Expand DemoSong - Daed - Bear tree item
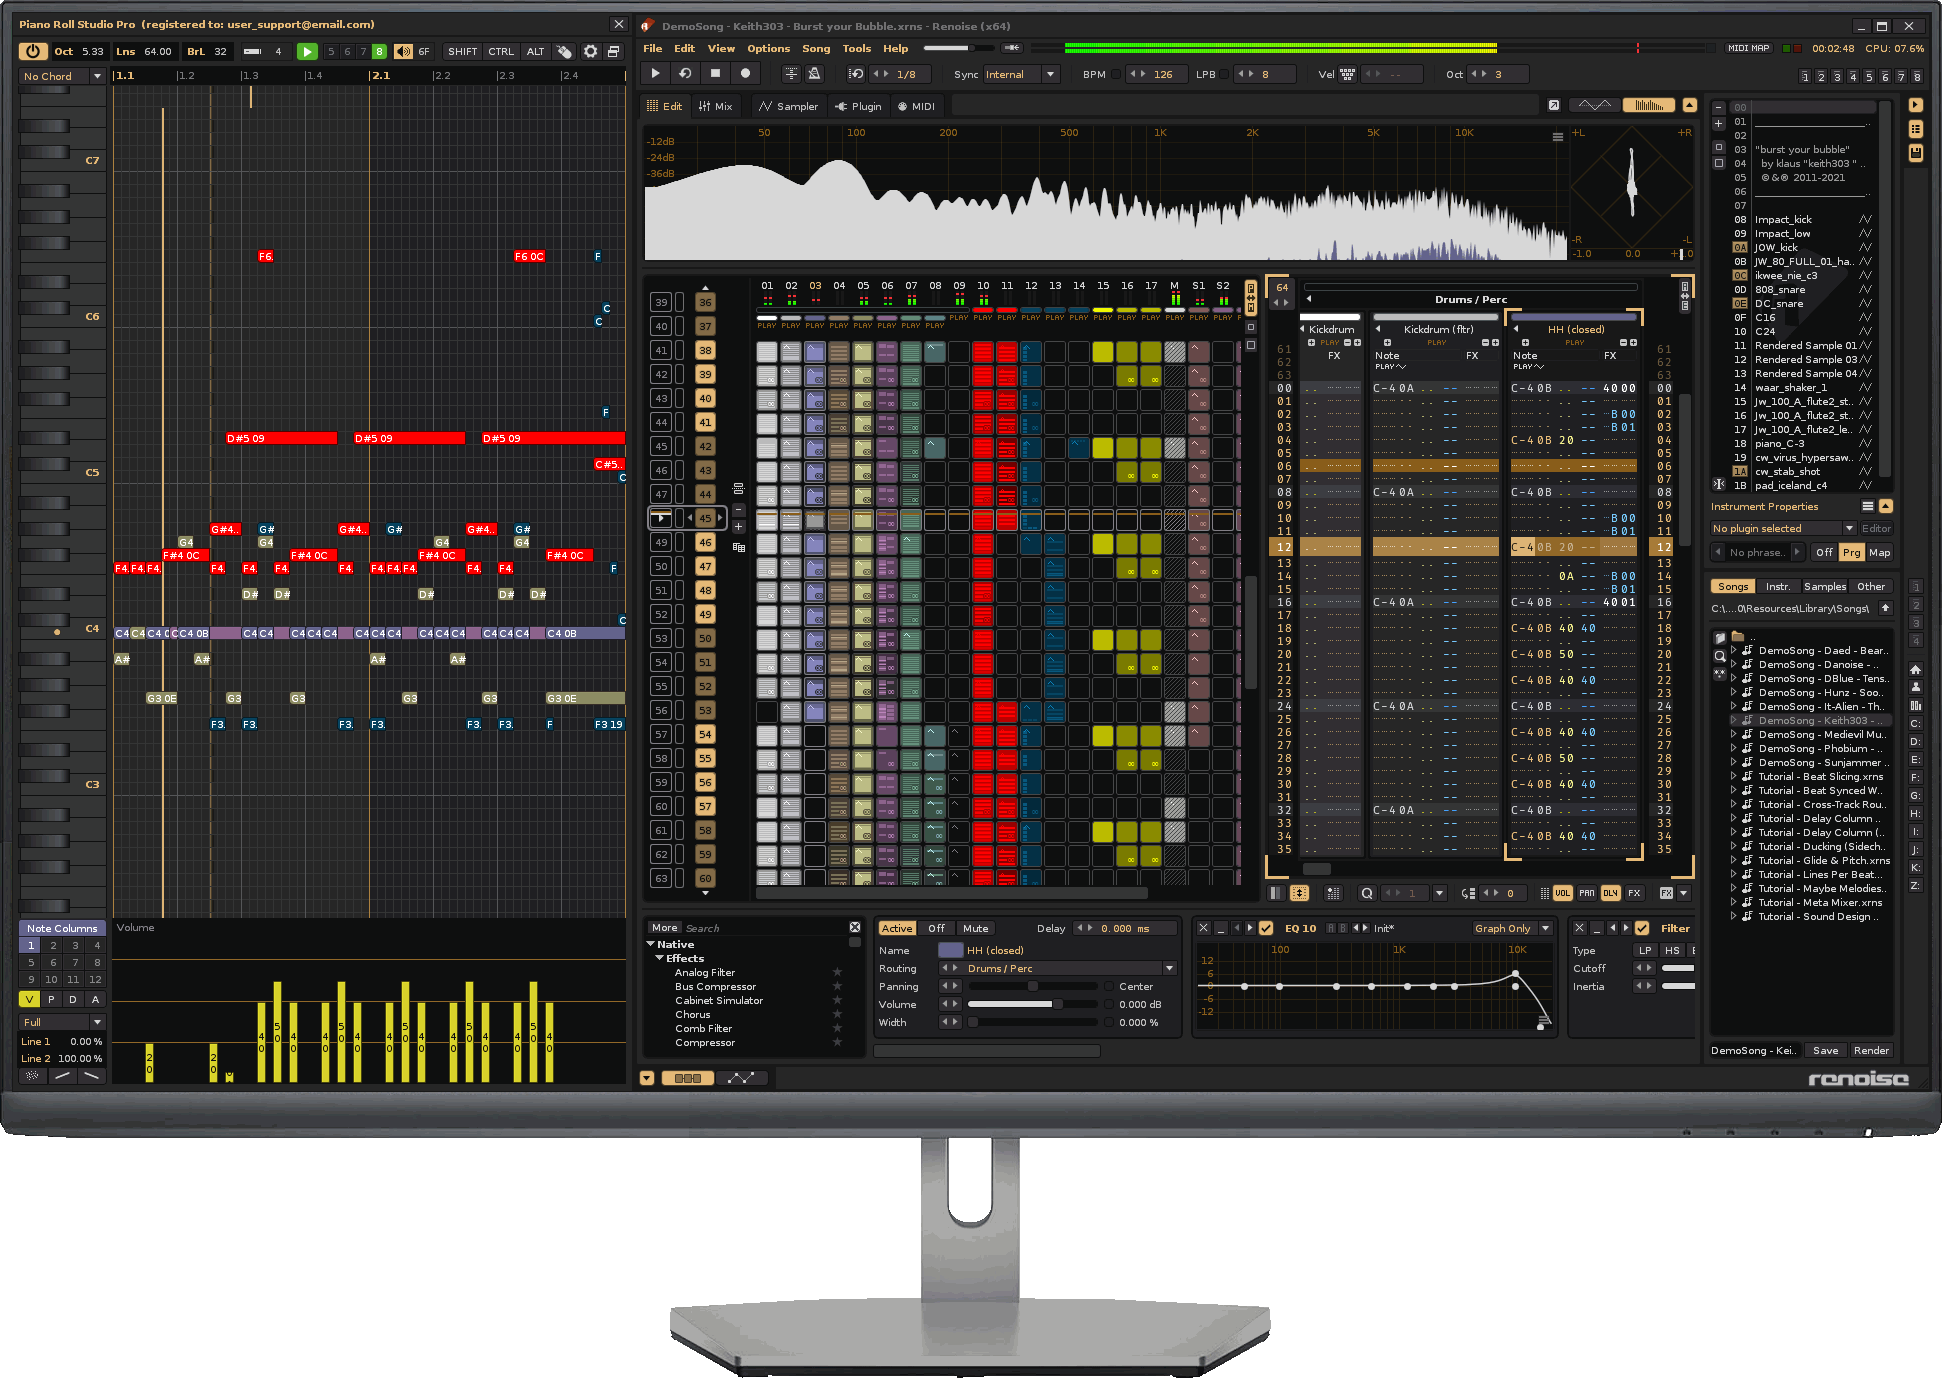Screen dimensions: 1942x1379 pyautogui.click(x=1734, y=651)
